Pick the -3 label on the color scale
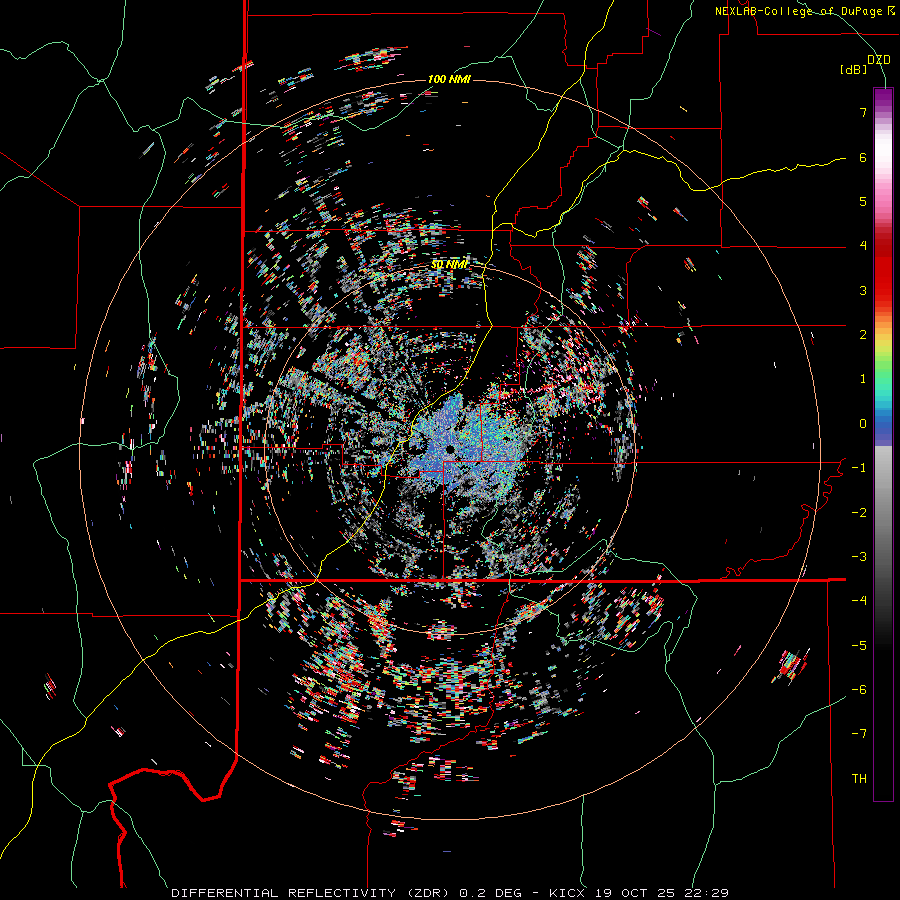 859,557
